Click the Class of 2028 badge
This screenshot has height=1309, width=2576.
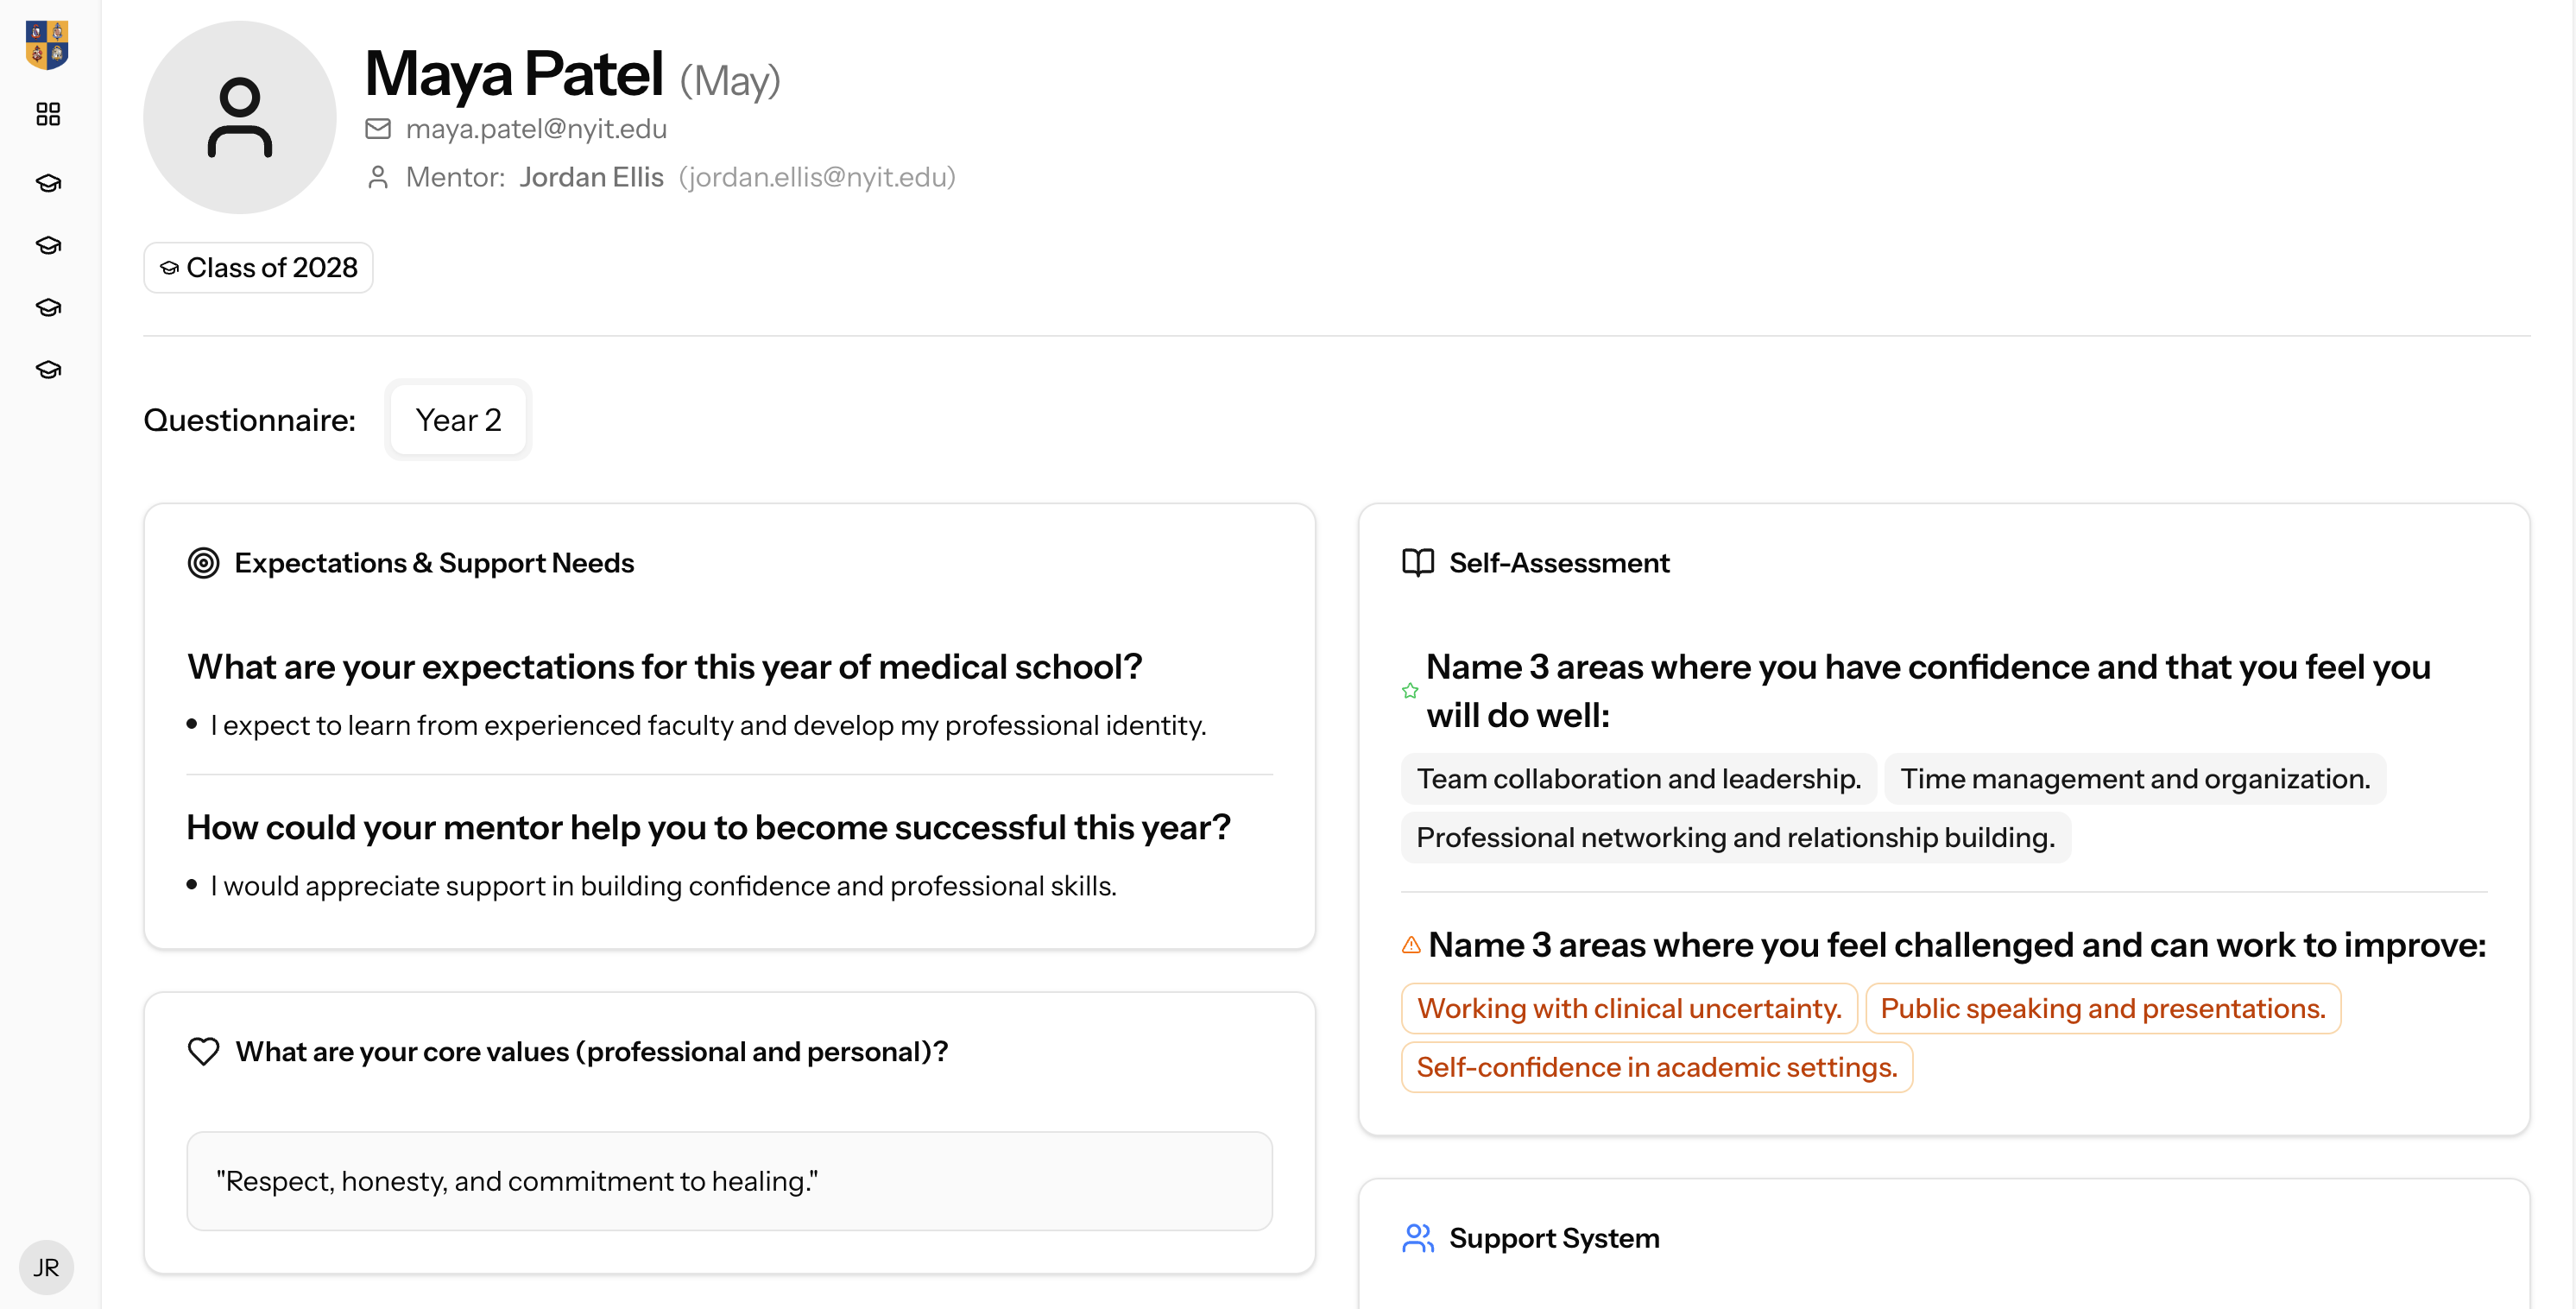[258, 268]
